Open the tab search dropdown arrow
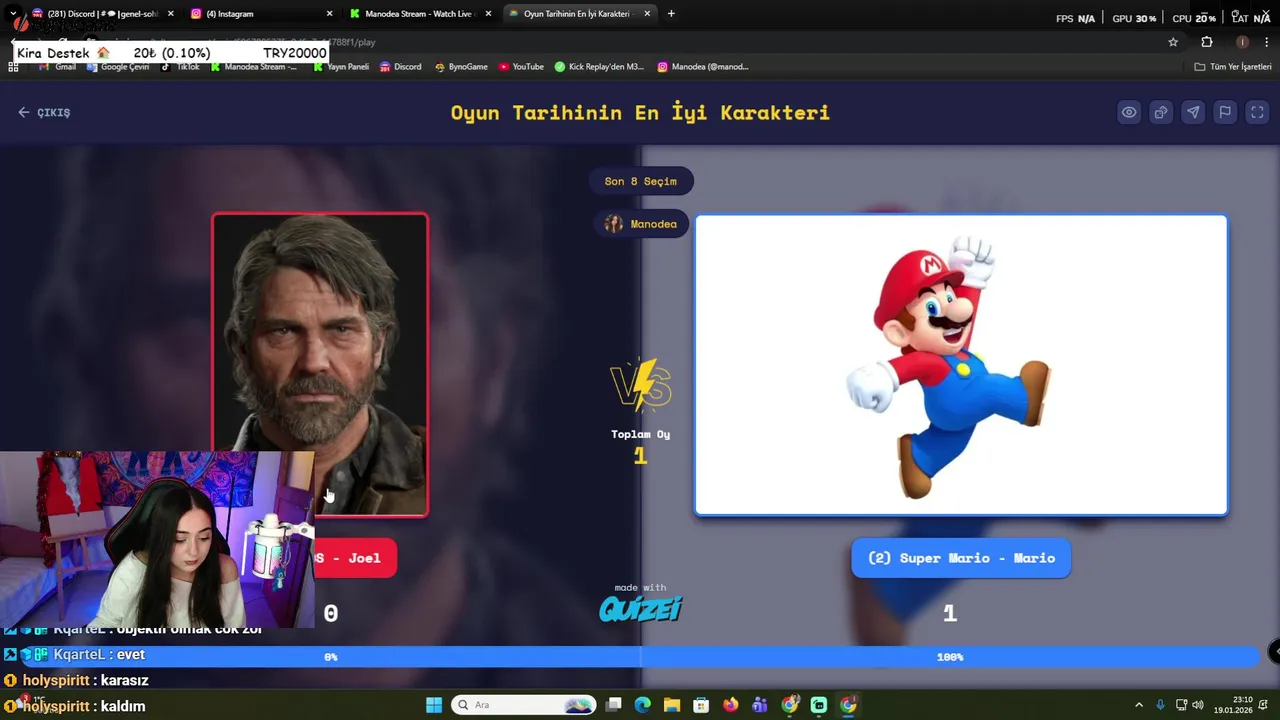 click(x=13, y=14)
